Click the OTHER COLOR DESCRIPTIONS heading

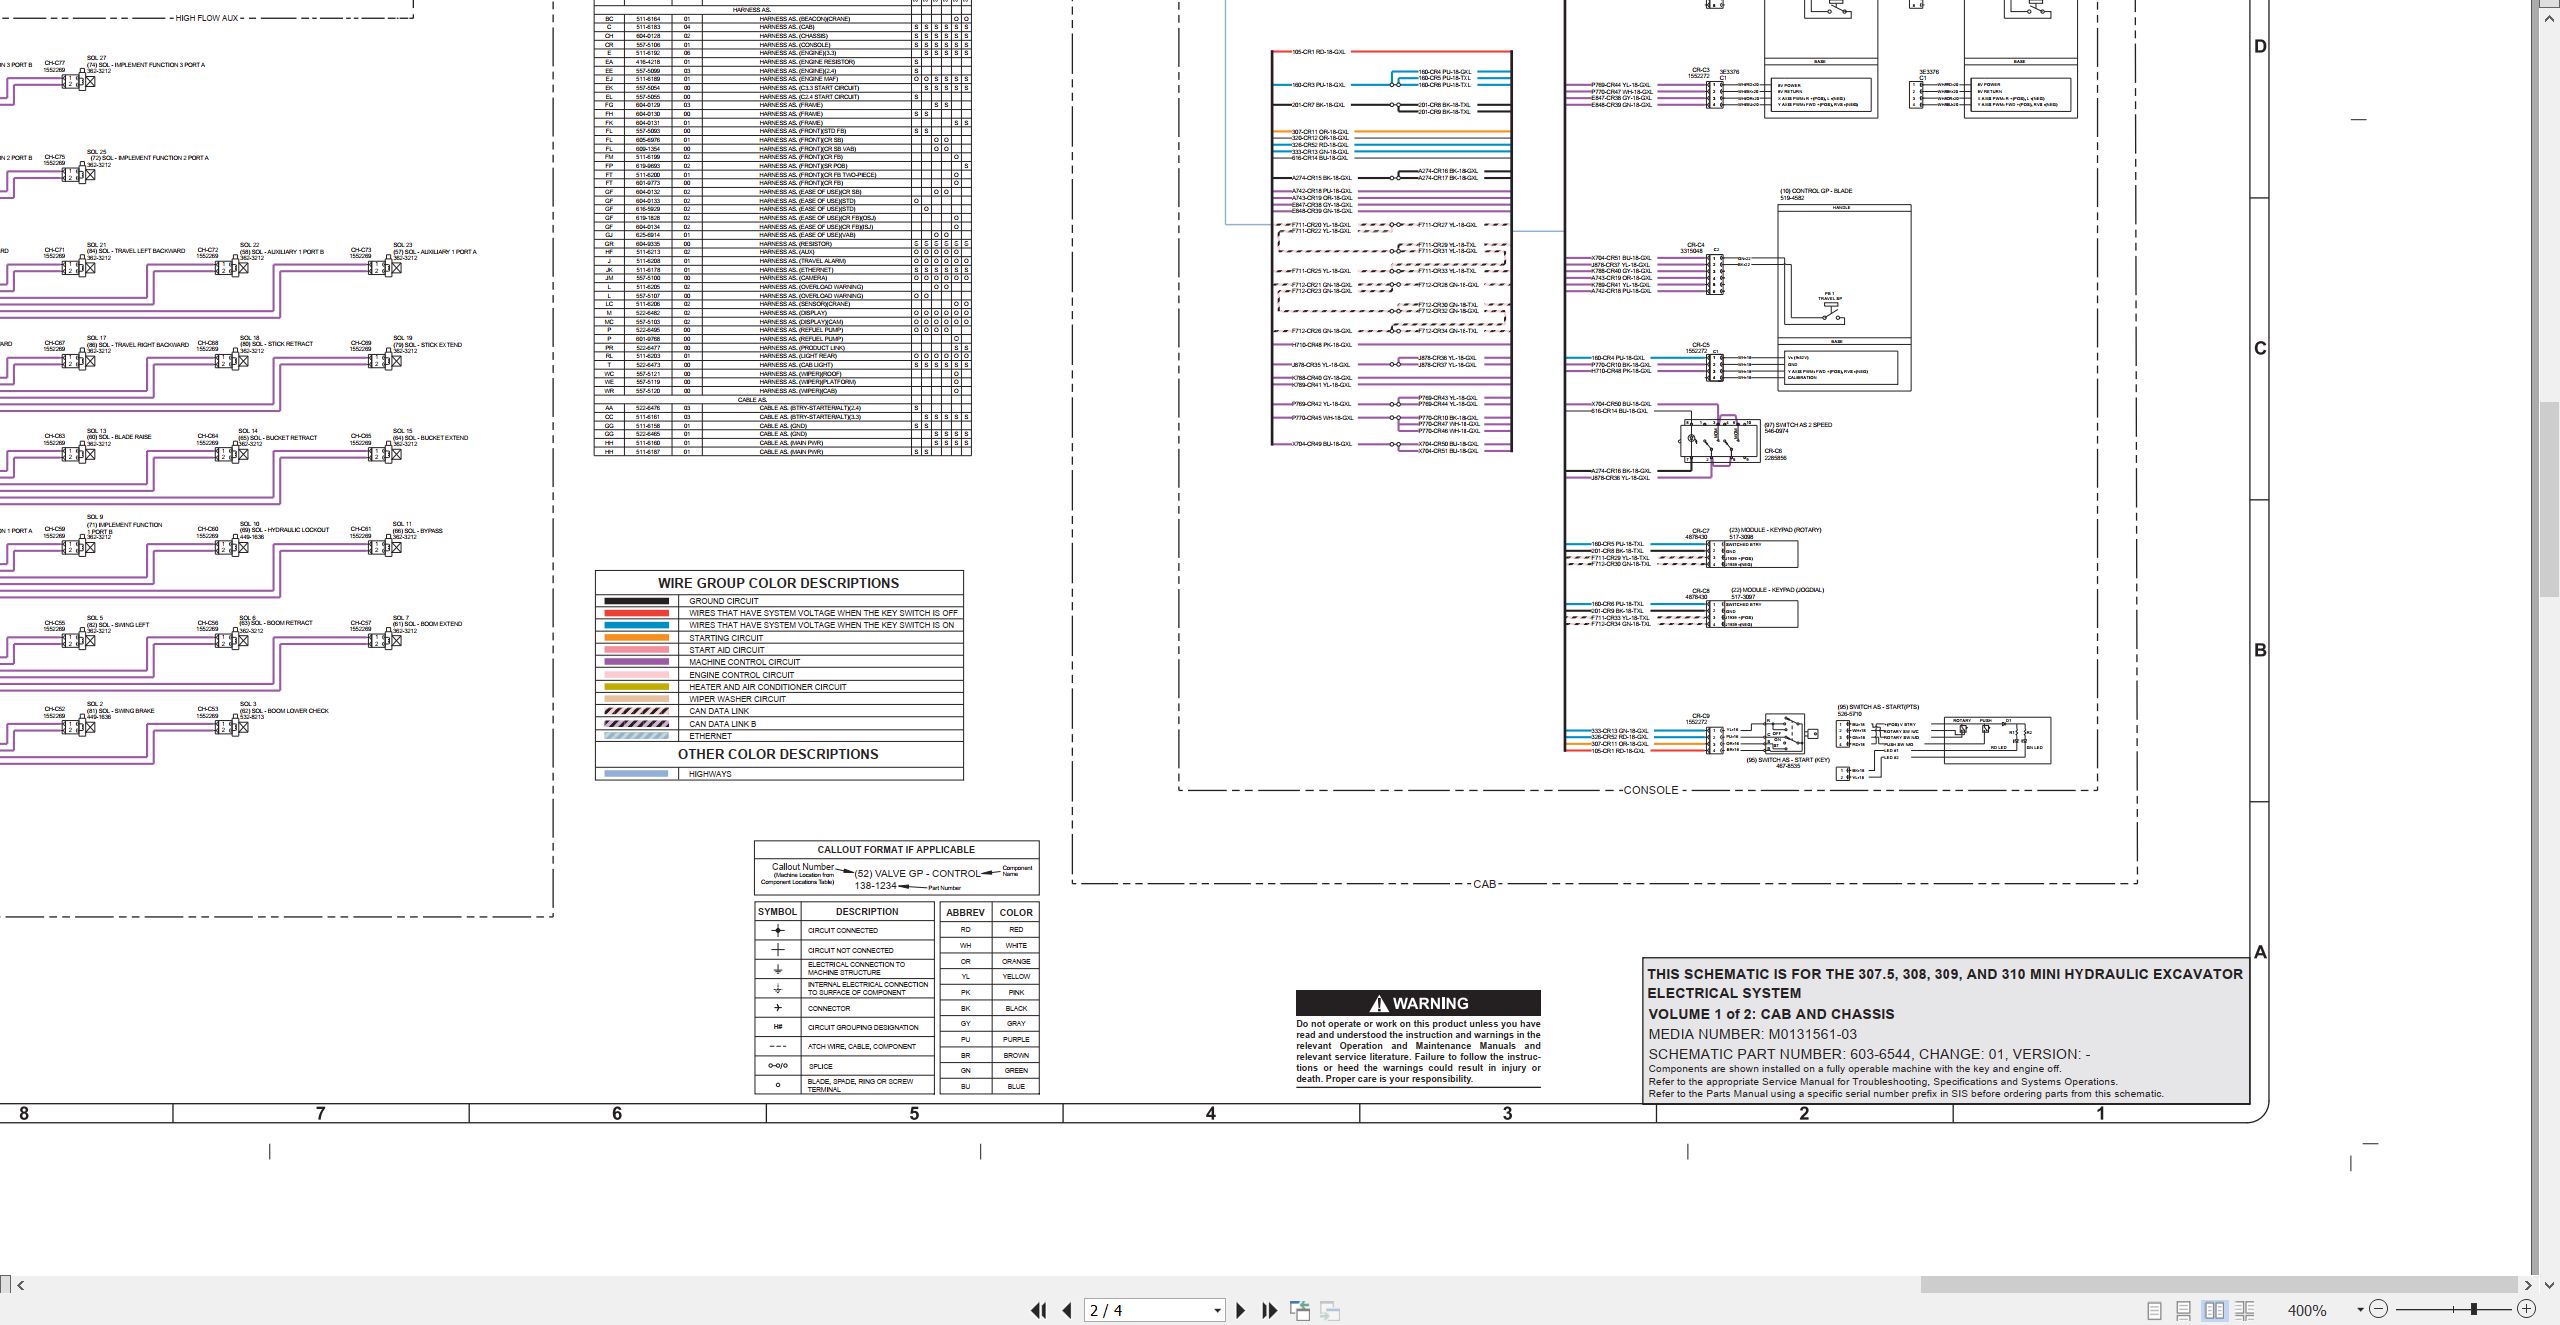pos(778,754)
